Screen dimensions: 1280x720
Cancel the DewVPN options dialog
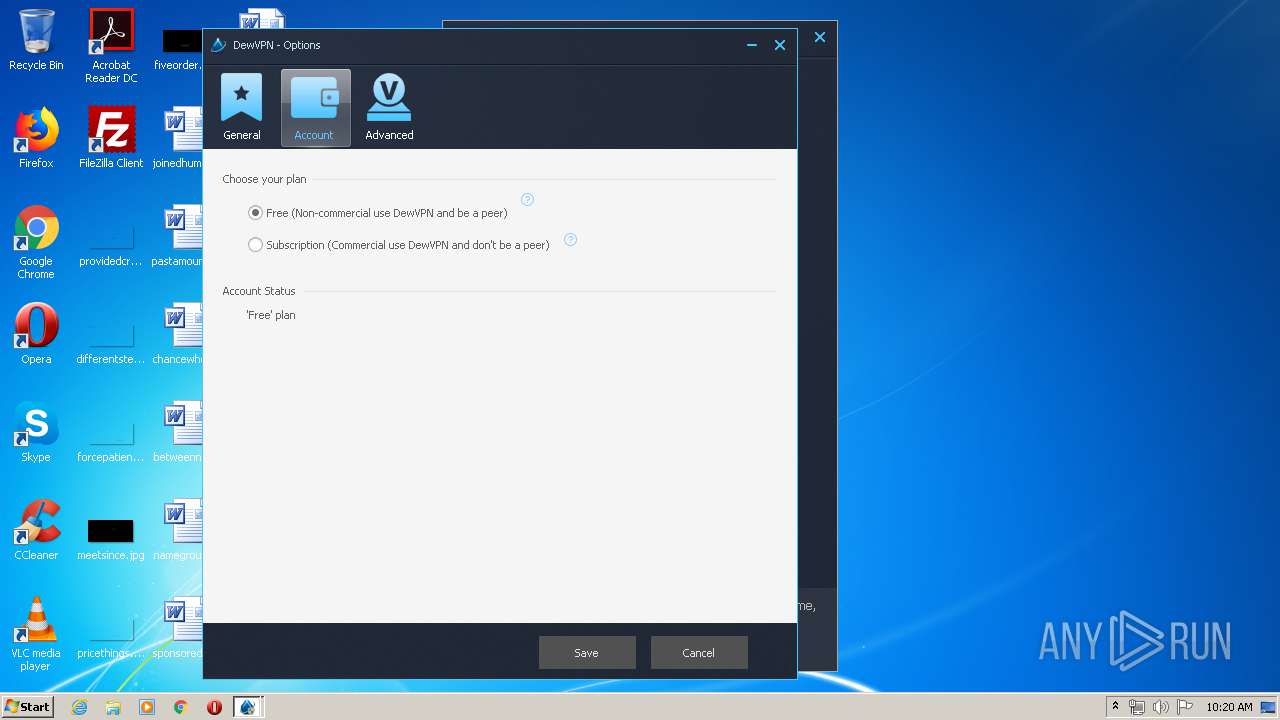698,653
